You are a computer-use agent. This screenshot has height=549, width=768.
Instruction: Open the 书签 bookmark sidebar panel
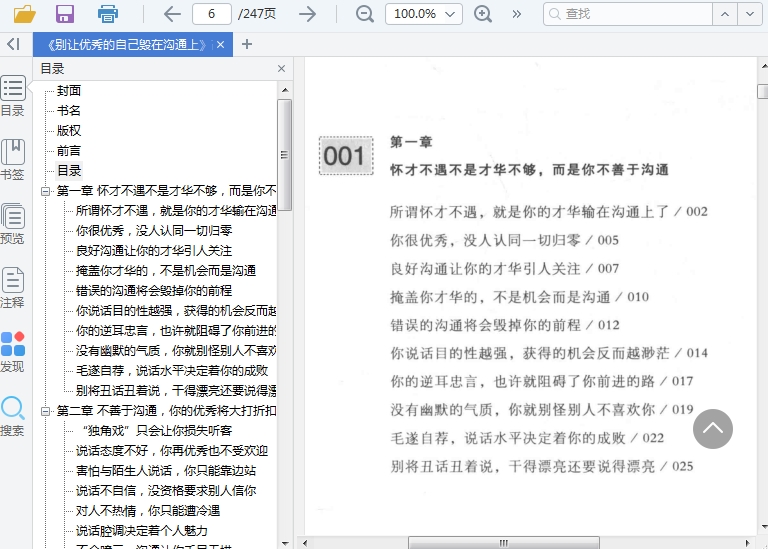point(13,160)
